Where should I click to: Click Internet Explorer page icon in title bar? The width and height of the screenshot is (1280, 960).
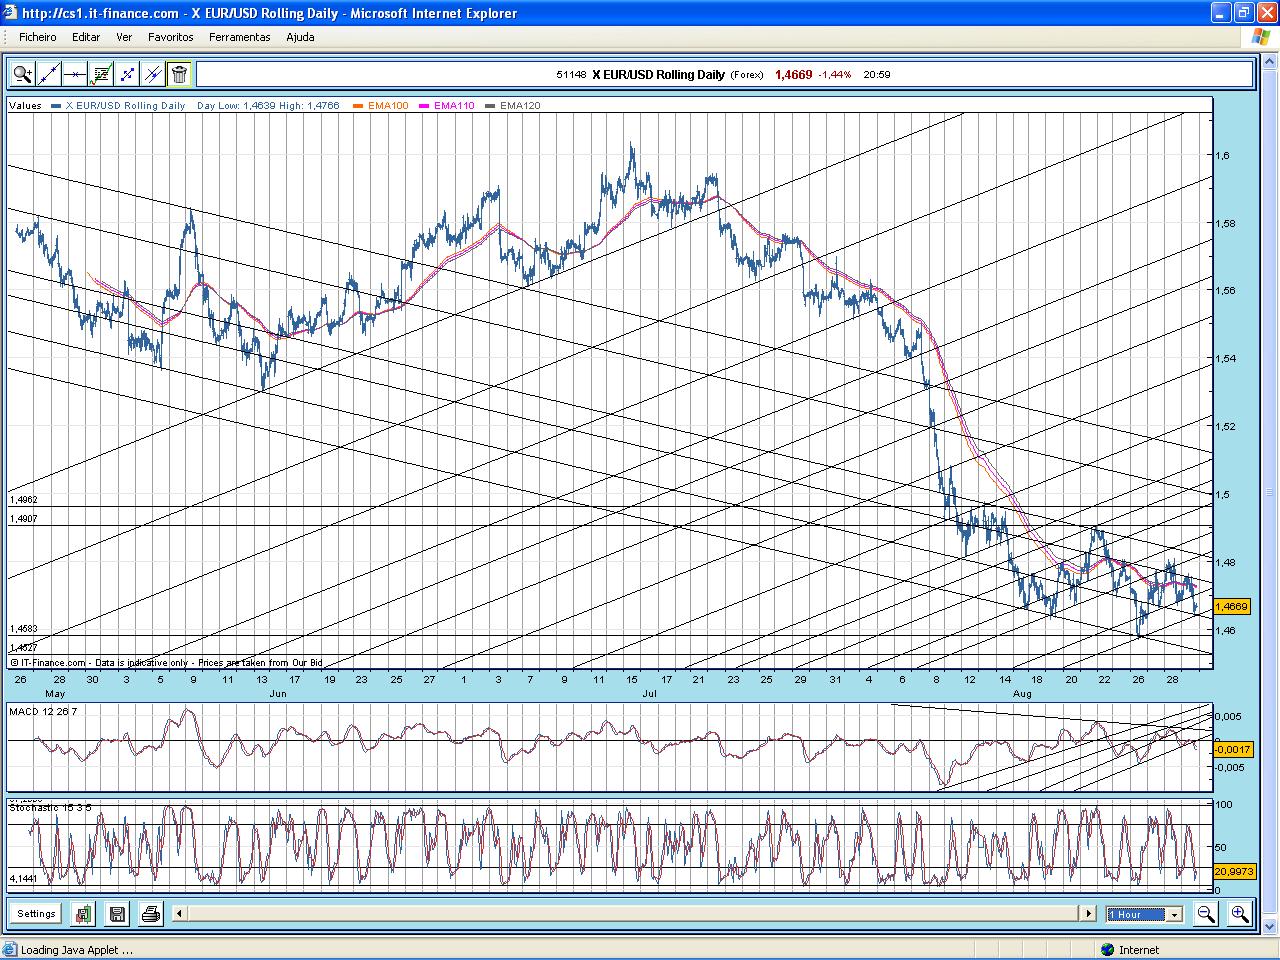[11, 13]
